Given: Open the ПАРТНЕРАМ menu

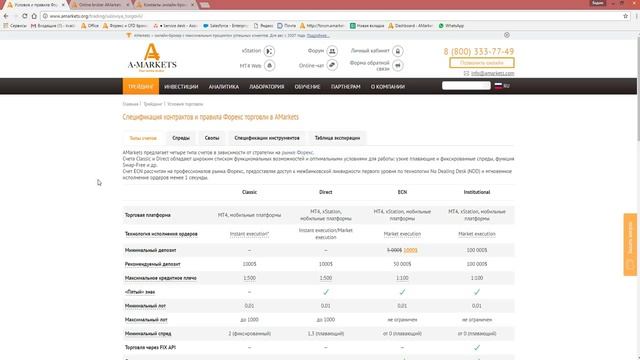Looking at the screenshot, I should tap(346, 87).
